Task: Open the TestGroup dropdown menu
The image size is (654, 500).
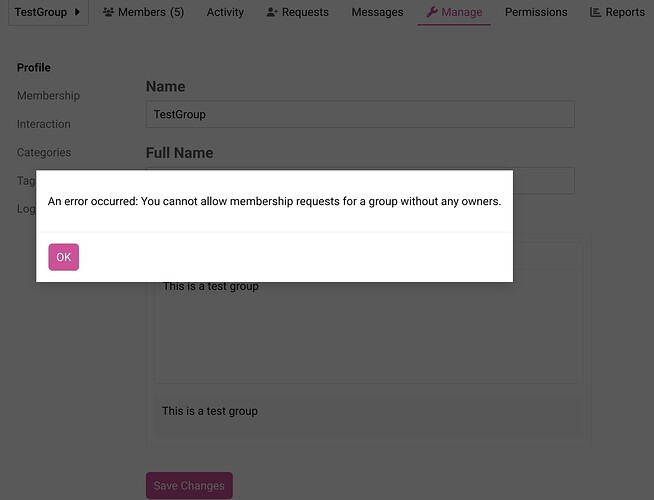Action: coord(48,12)
